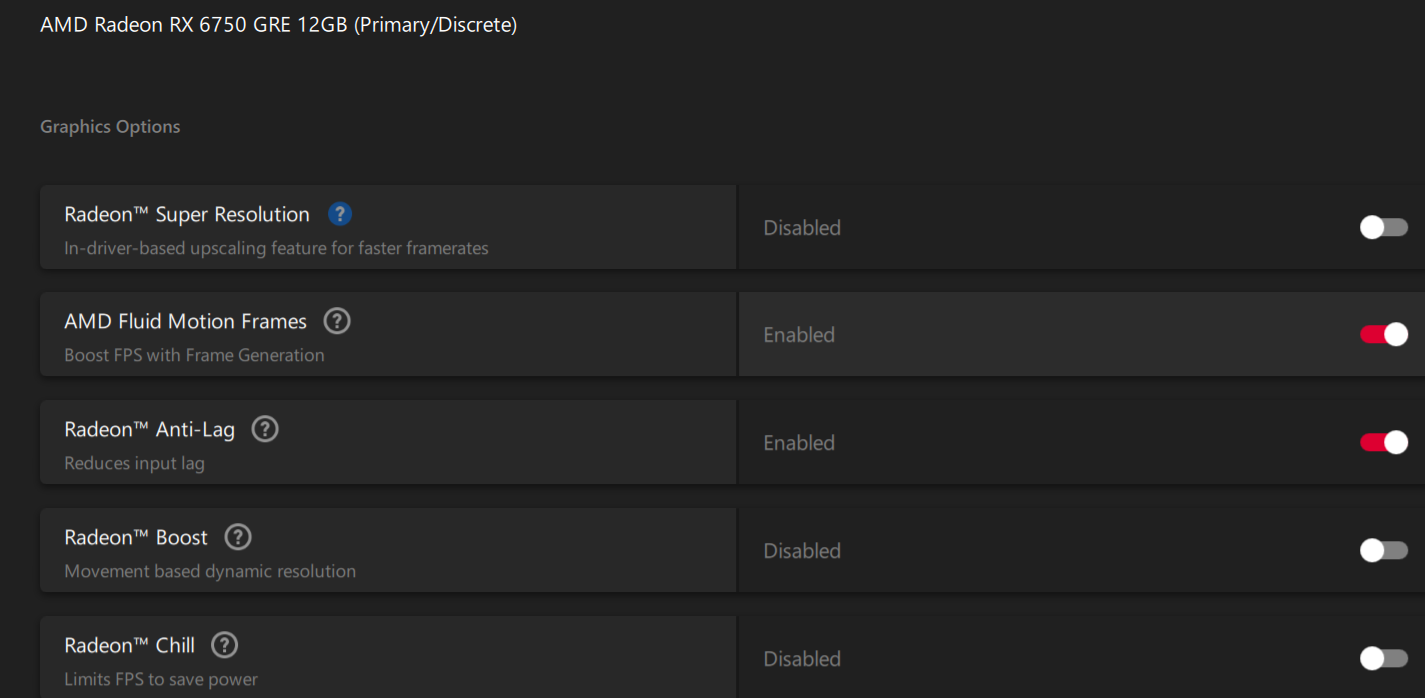Image resolution: width=1425 pixels, height=698 pixels.
Task: Click the AMD Fluid Motion Frames help icon
Action: (x=338, y=321)
